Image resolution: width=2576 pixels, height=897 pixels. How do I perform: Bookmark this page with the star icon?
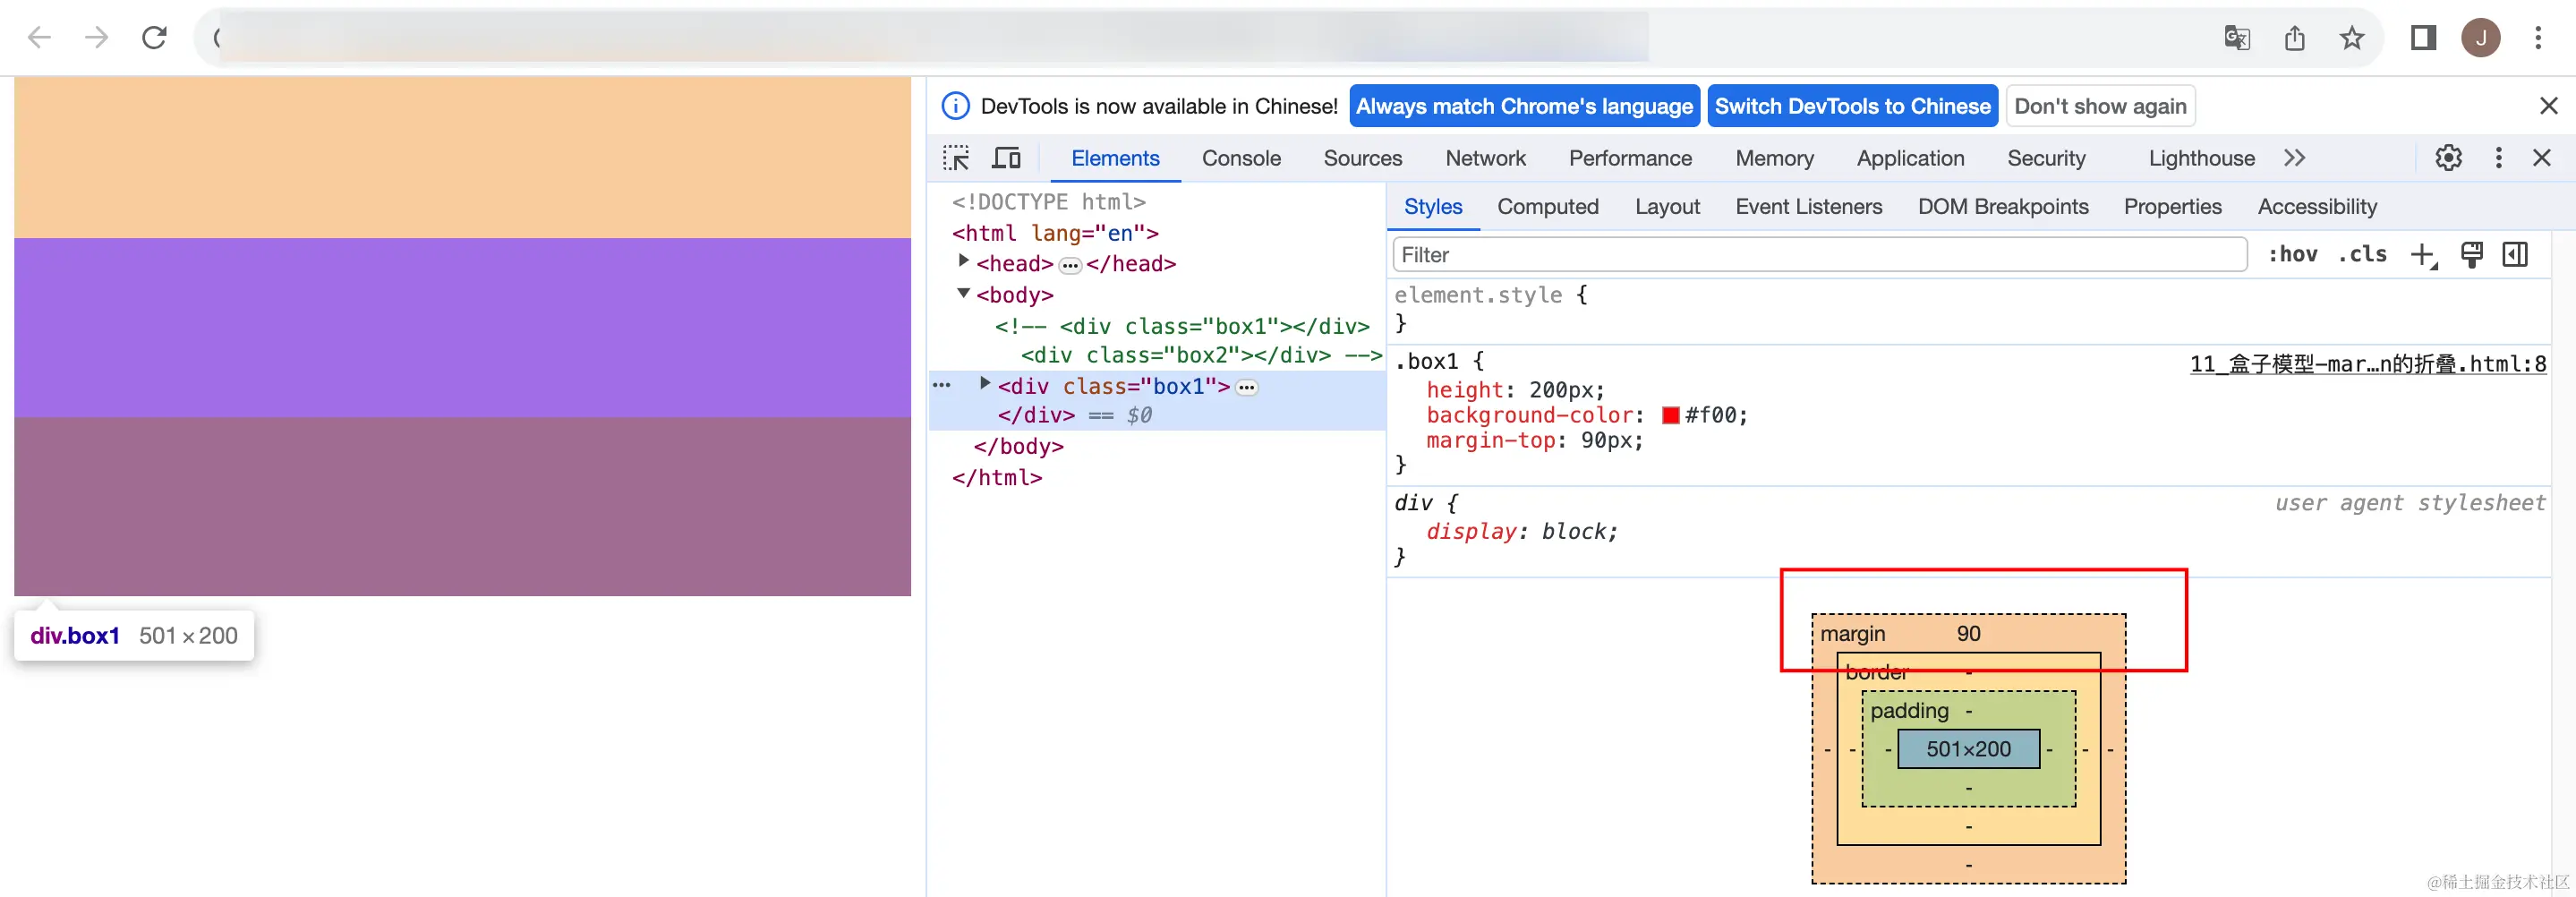[x=2351, y=38]
